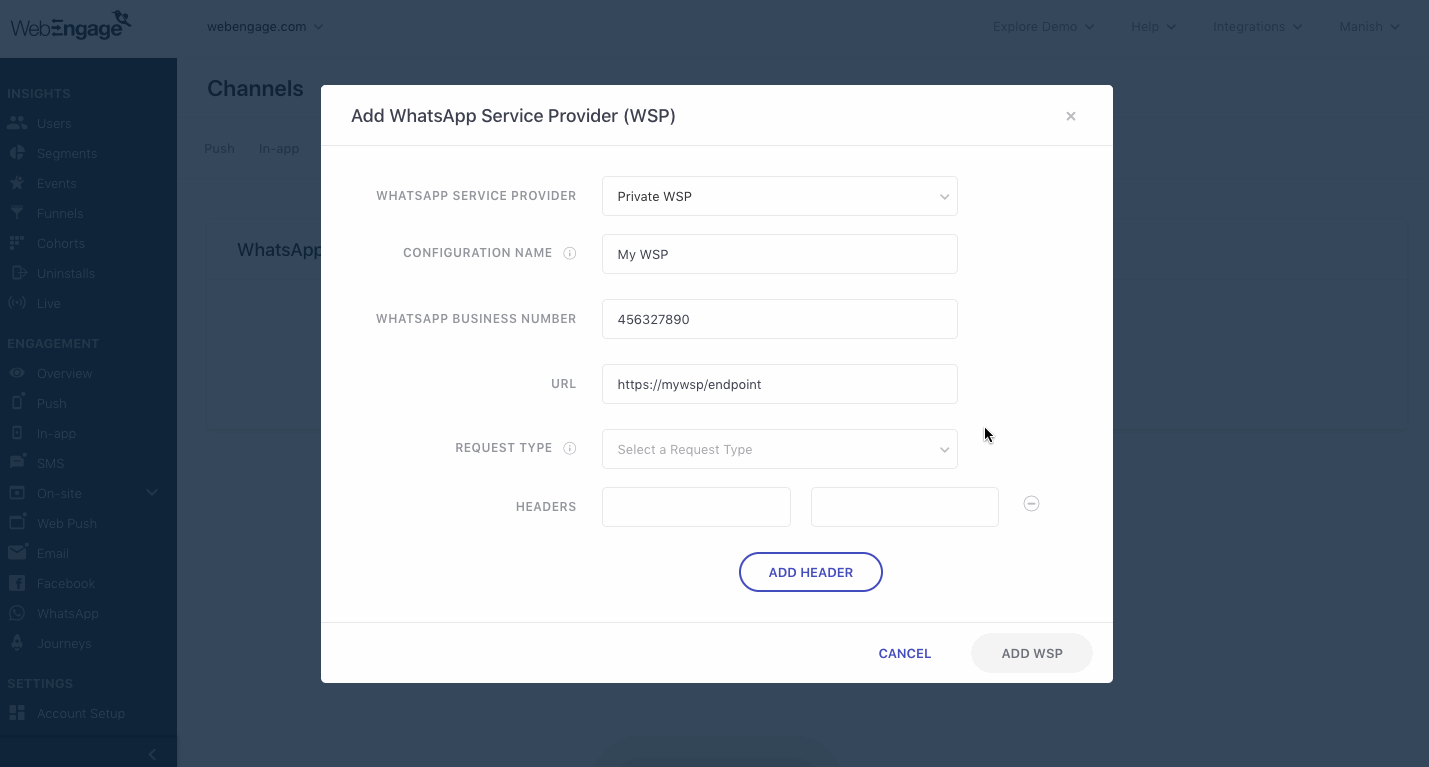Click the Journeys sidebar icon

pyautogui.click(x=17, y=643)
